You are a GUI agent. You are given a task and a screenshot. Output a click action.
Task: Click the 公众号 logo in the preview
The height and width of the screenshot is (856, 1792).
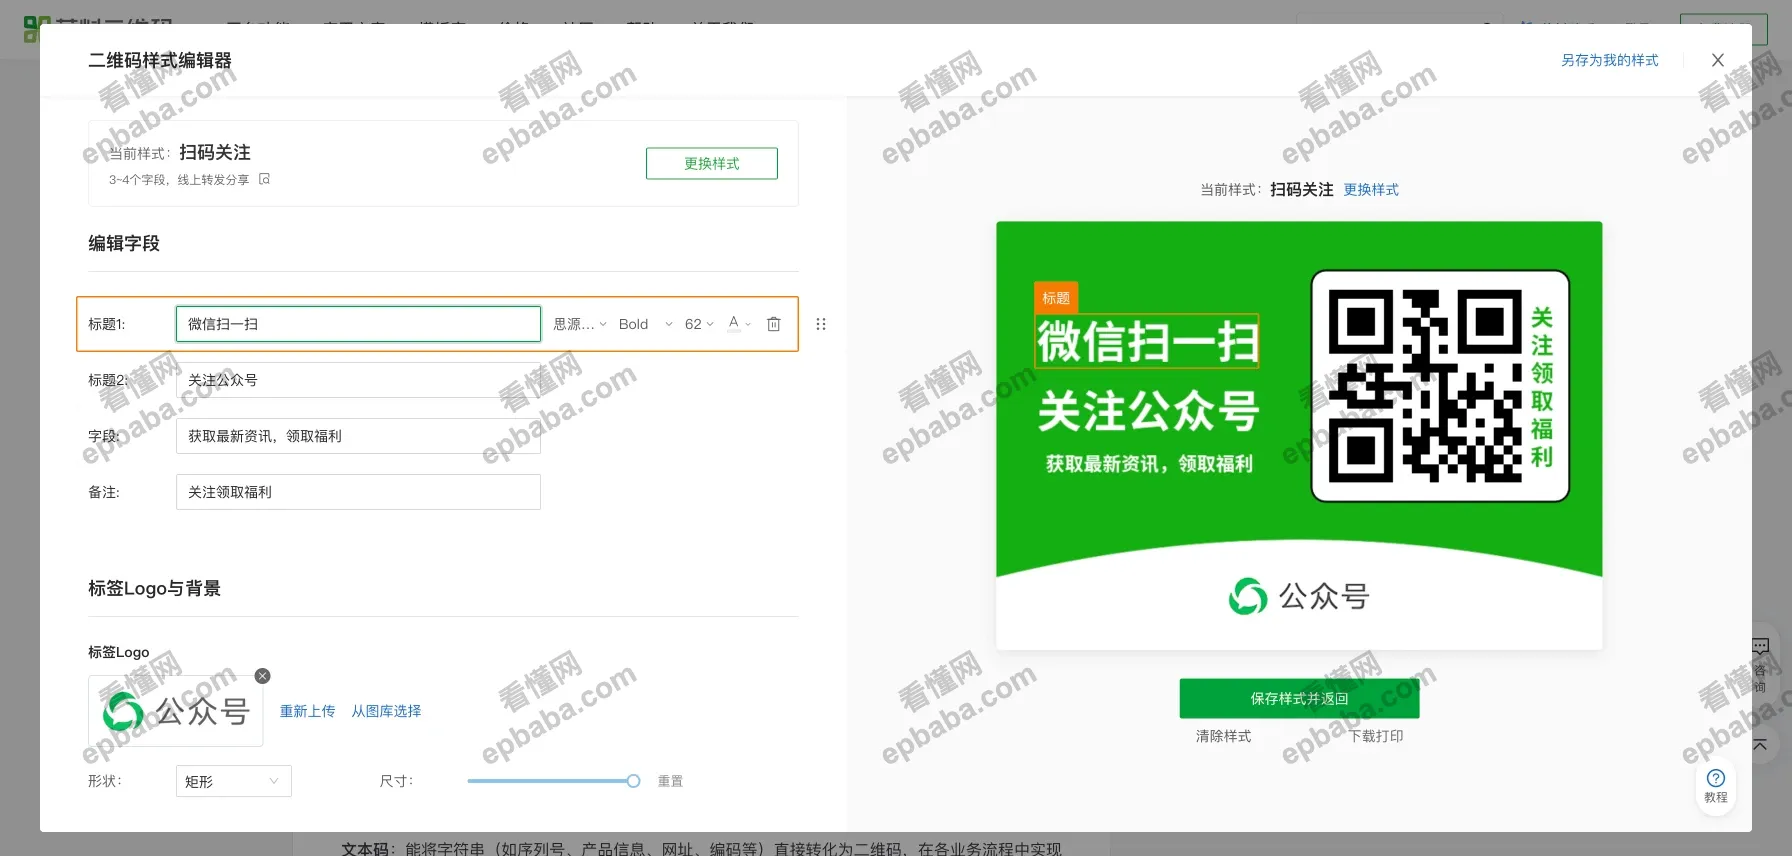[x=1299, y=597]
